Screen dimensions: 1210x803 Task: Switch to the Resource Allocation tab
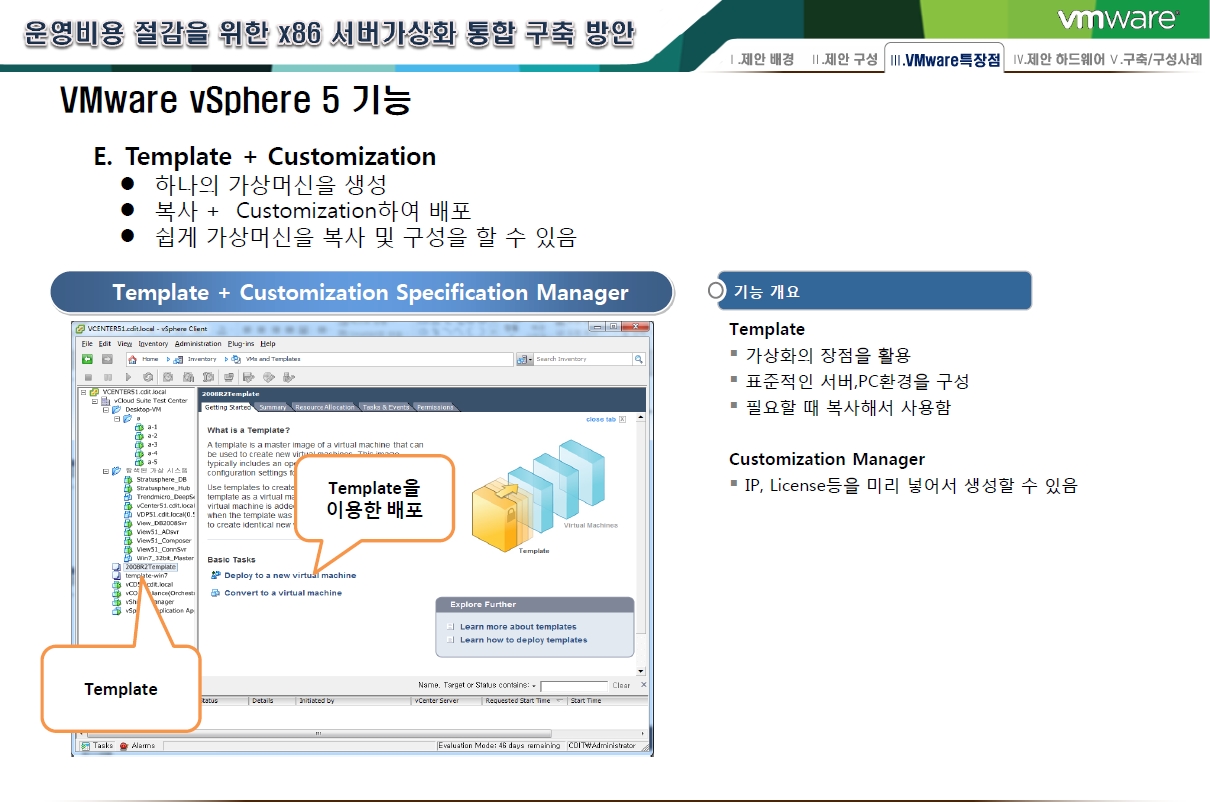tap(324, 407)
